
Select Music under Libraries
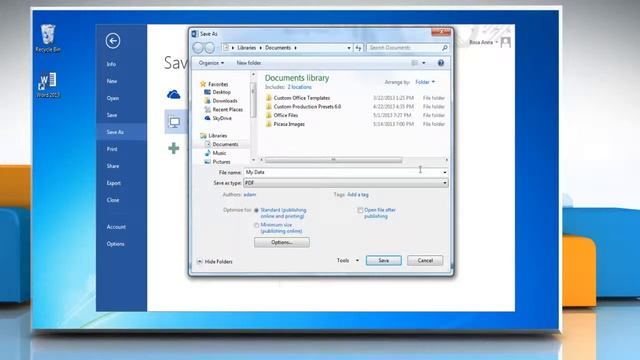[215, 153]
